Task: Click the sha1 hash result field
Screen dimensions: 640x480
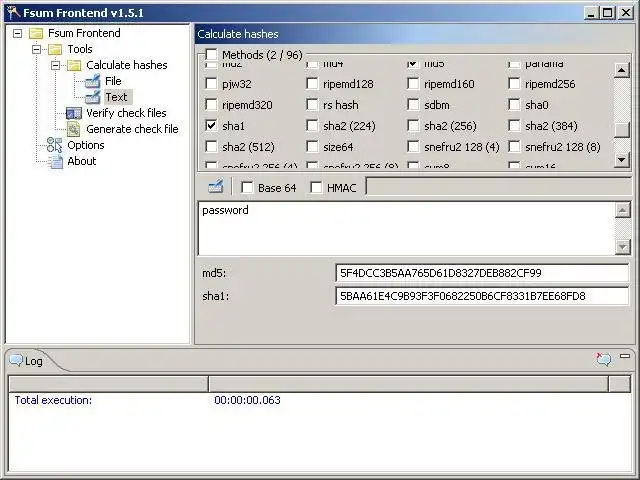Action: [x=482, y=296]
